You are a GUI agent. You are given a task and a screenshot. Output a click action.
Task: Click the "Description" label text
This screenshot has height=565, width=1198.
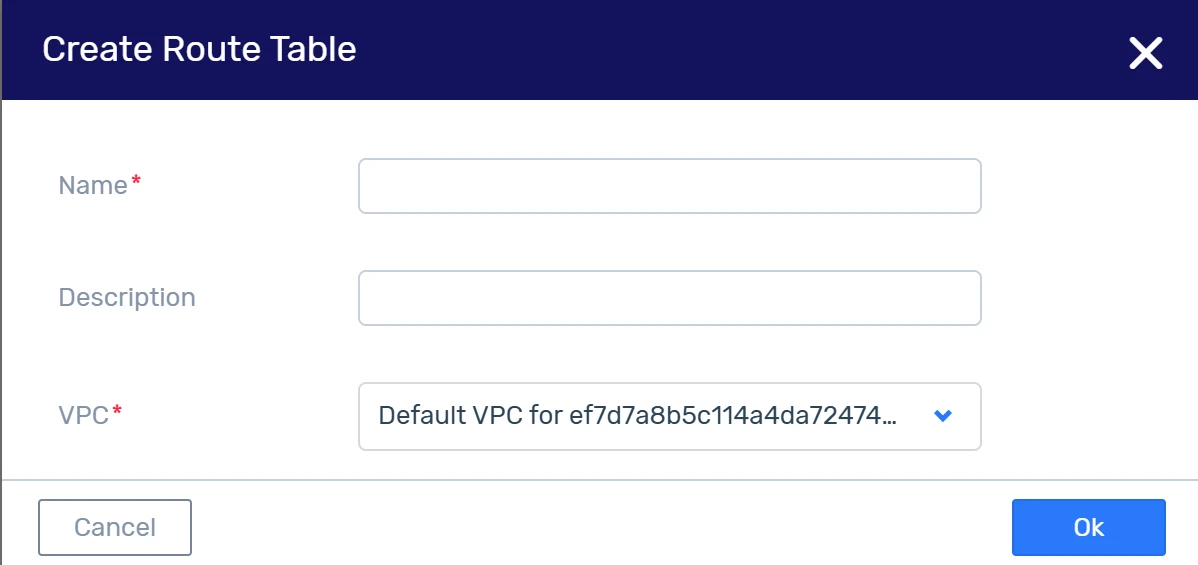[x=127, y=297]
